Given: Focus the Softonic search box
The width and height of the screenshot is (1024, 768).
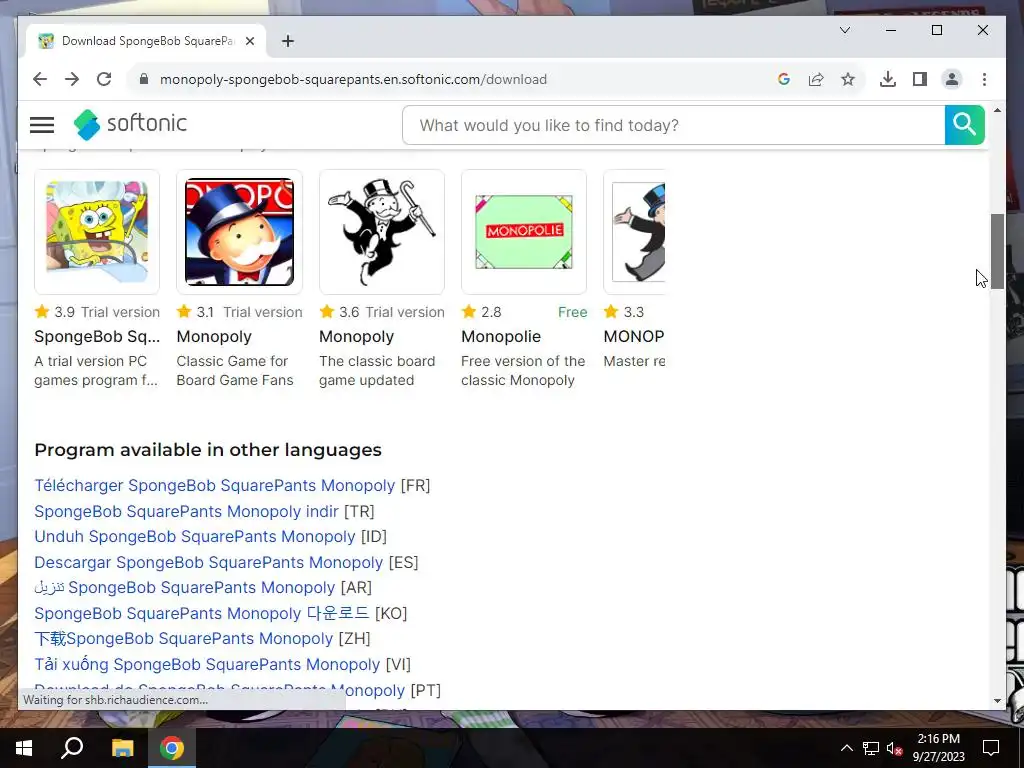Looking at the screenshot, I should click(x=673, y=125).
